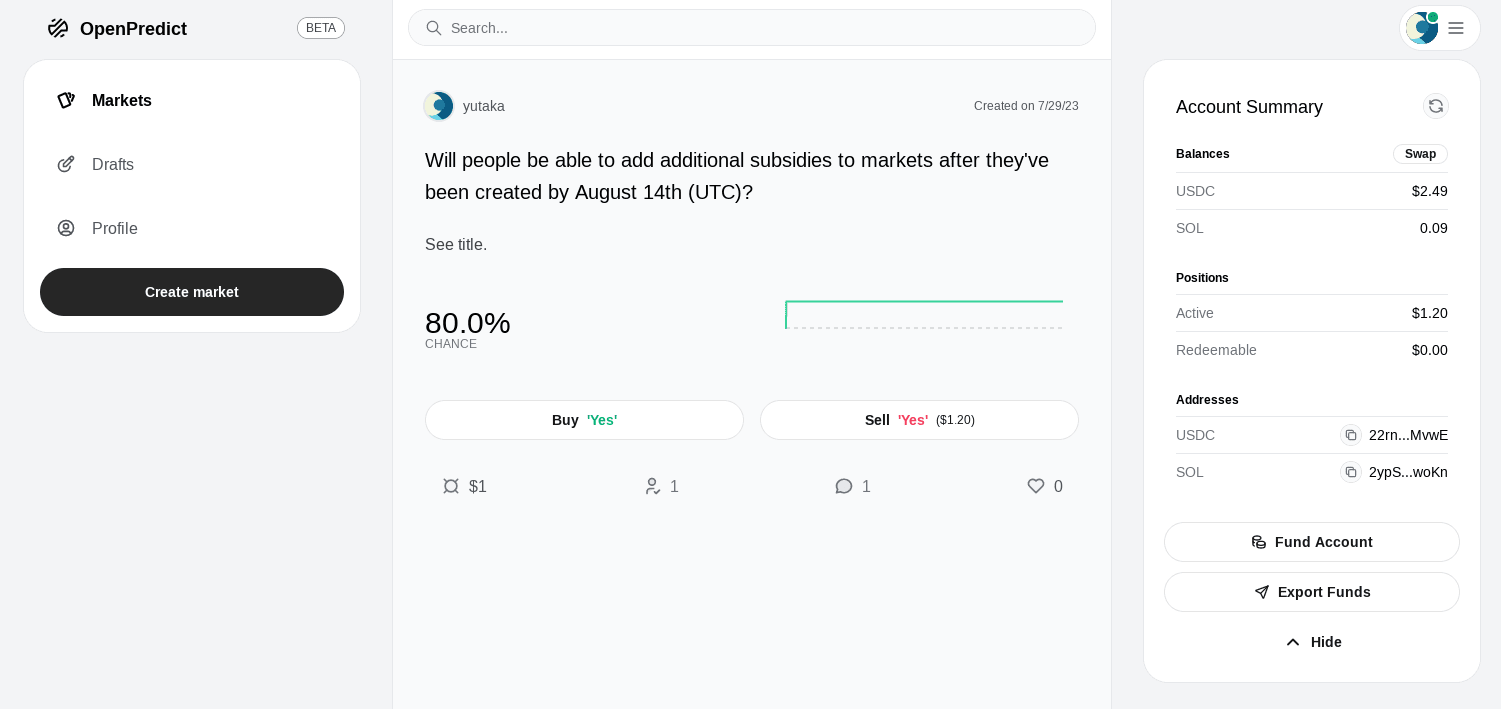The width and height of the screenshot is (1501, 709).
Task: Click the $1 liquidity icon
Action: (x=451, y=486)
